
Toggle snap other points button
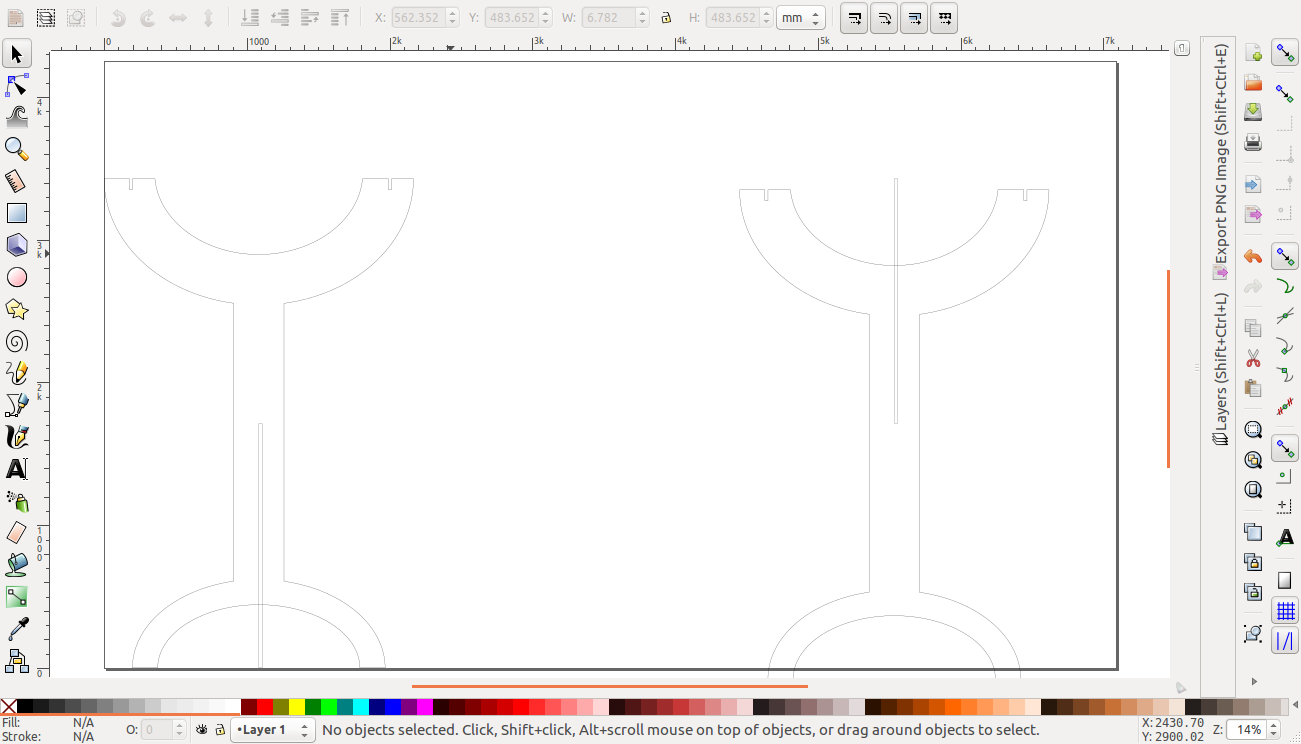tap(1285, 448)
